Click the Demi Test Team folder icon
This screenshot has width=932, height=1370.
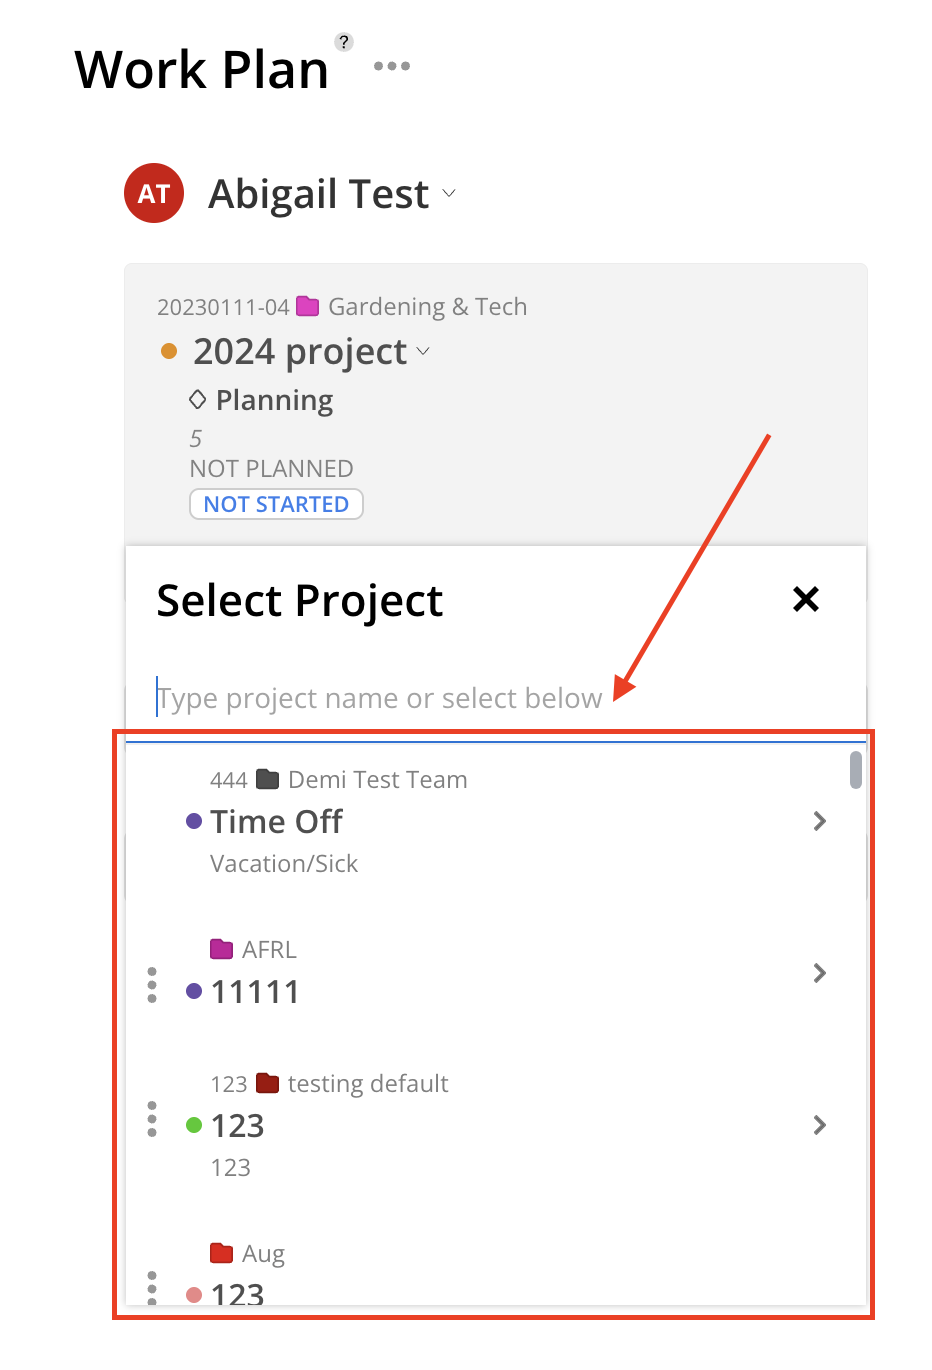tap(268, 779)
